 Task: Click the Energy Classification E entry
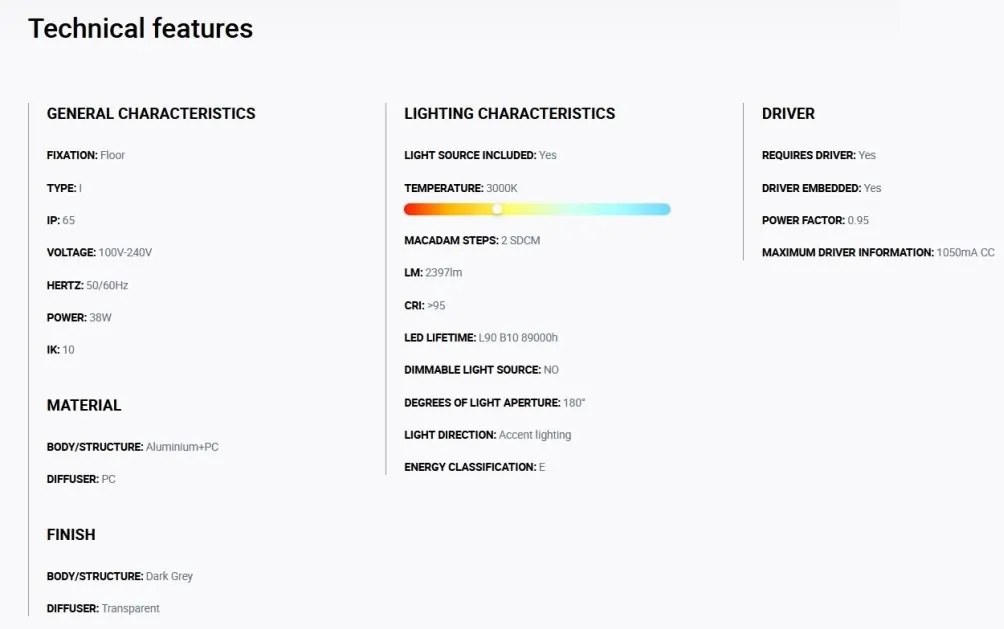(x=474, y=467)
